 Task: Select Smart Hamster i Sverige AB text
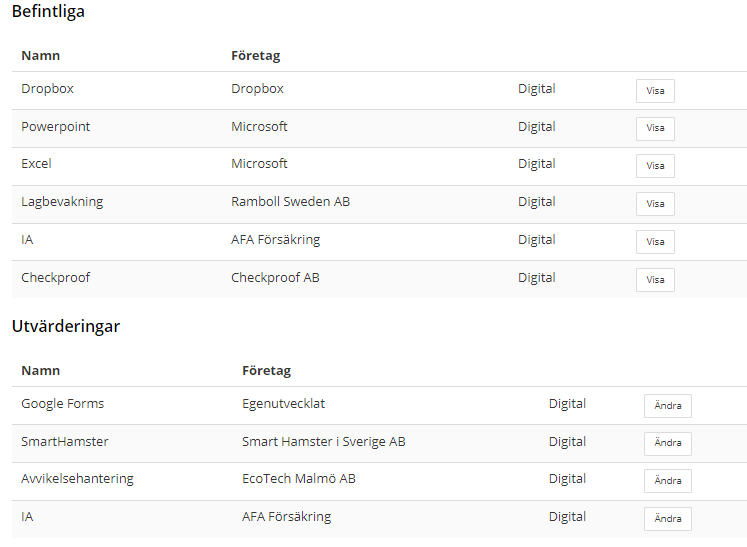pyautogui.click(x=323, y=442)
